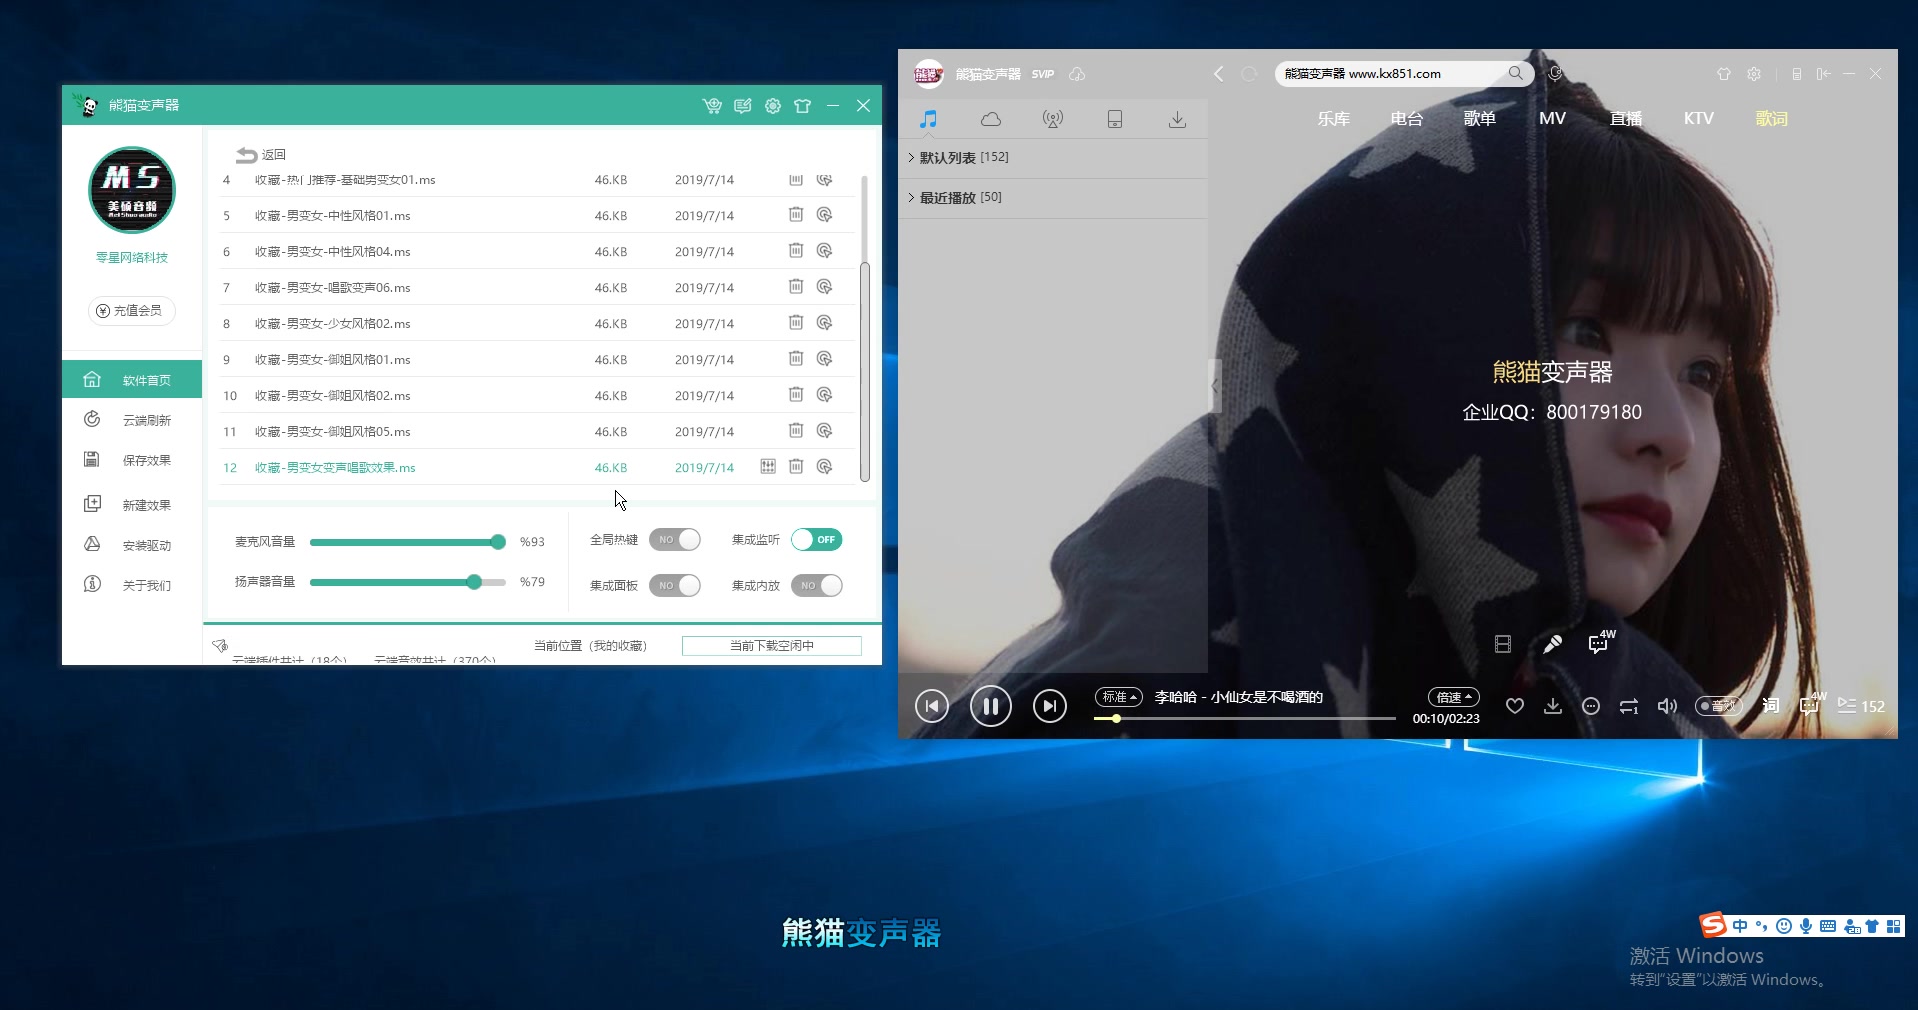The width and height of the screenshot is (1918, 1010).
Task: Switch to the 歌单 tab
Action: click(1479, 119)
